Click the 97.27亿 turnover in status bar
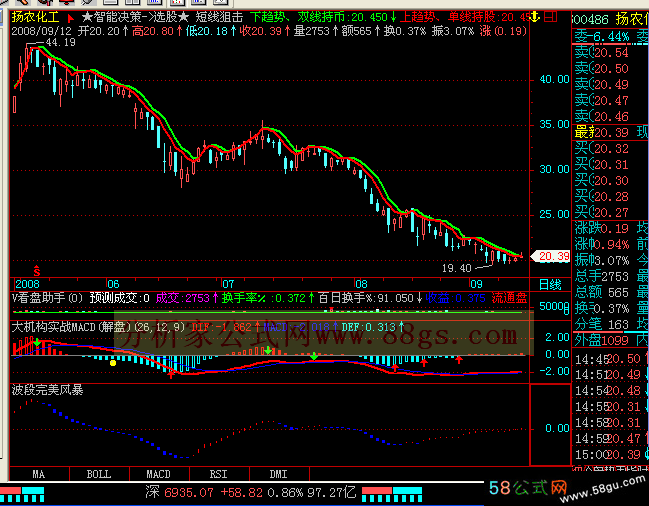 332,492
